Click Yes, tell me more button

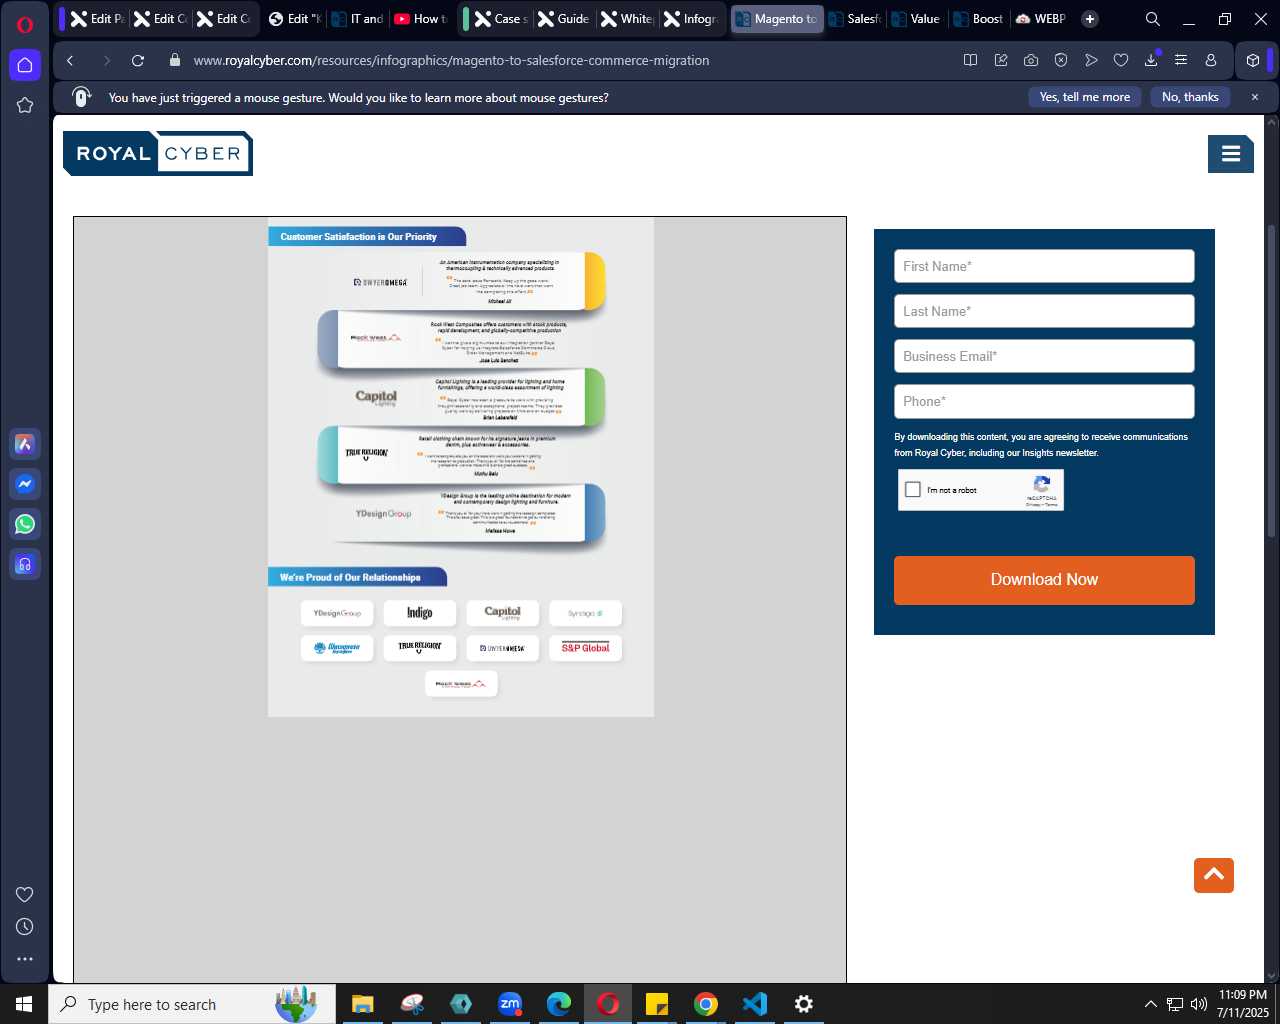[1085, 97]
